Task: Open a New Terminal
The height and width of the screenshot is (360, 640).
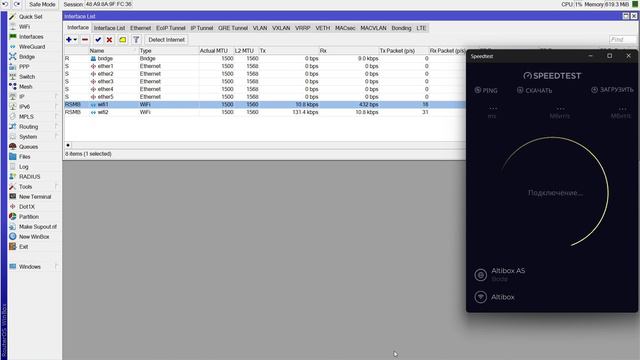Action: click(x=35, y=197)
